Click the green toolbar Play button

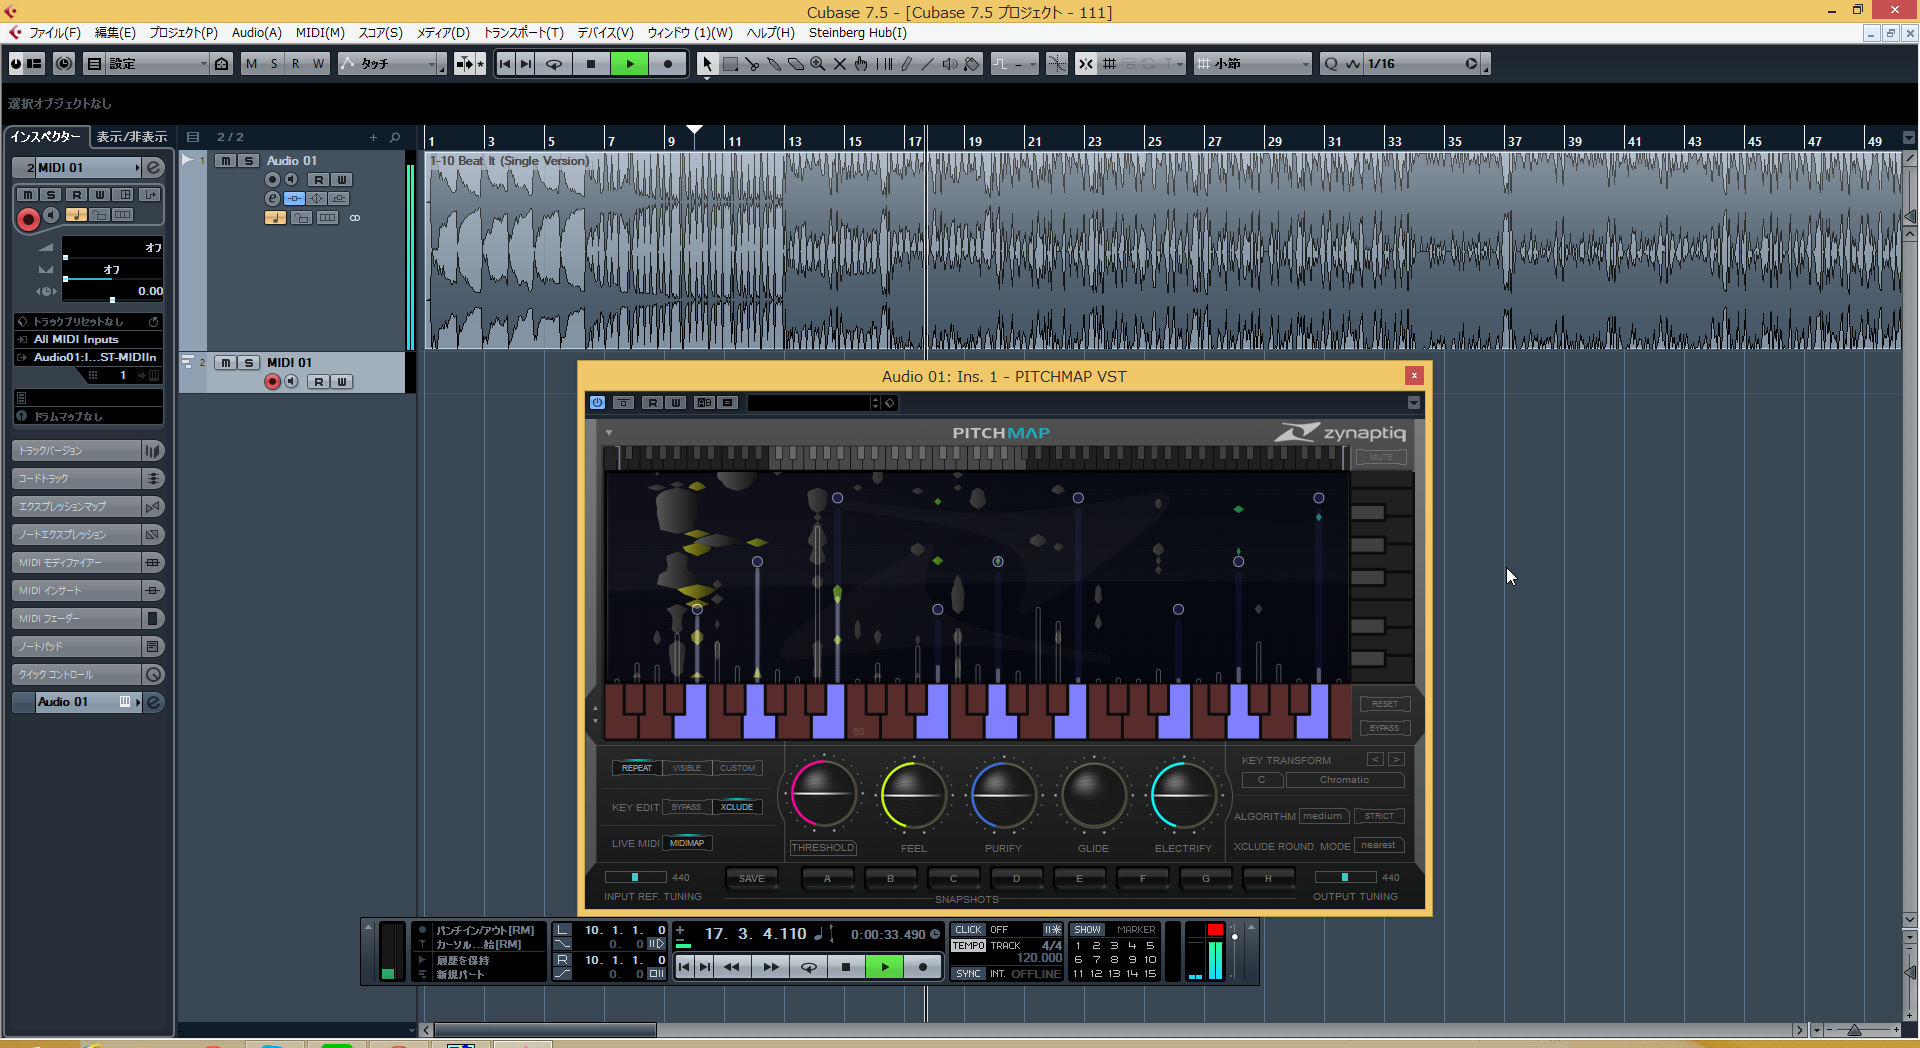tap(630, 64)
